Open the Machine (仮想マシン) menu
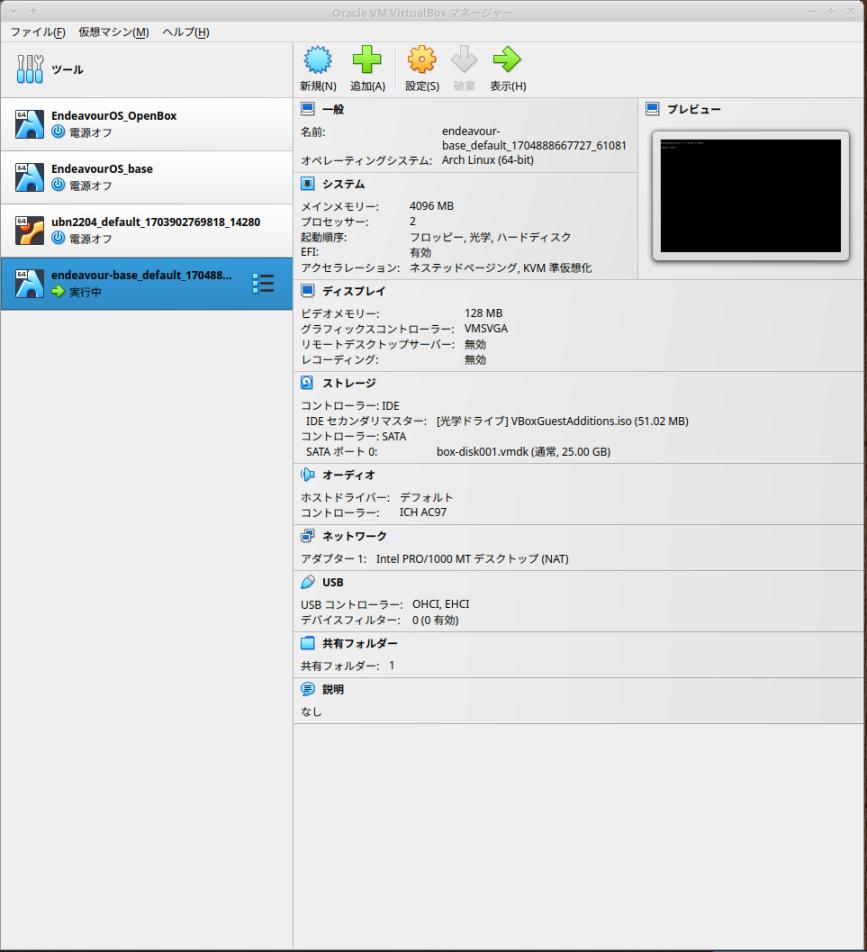Screen dimensions: 867x952 click(114, 32)
